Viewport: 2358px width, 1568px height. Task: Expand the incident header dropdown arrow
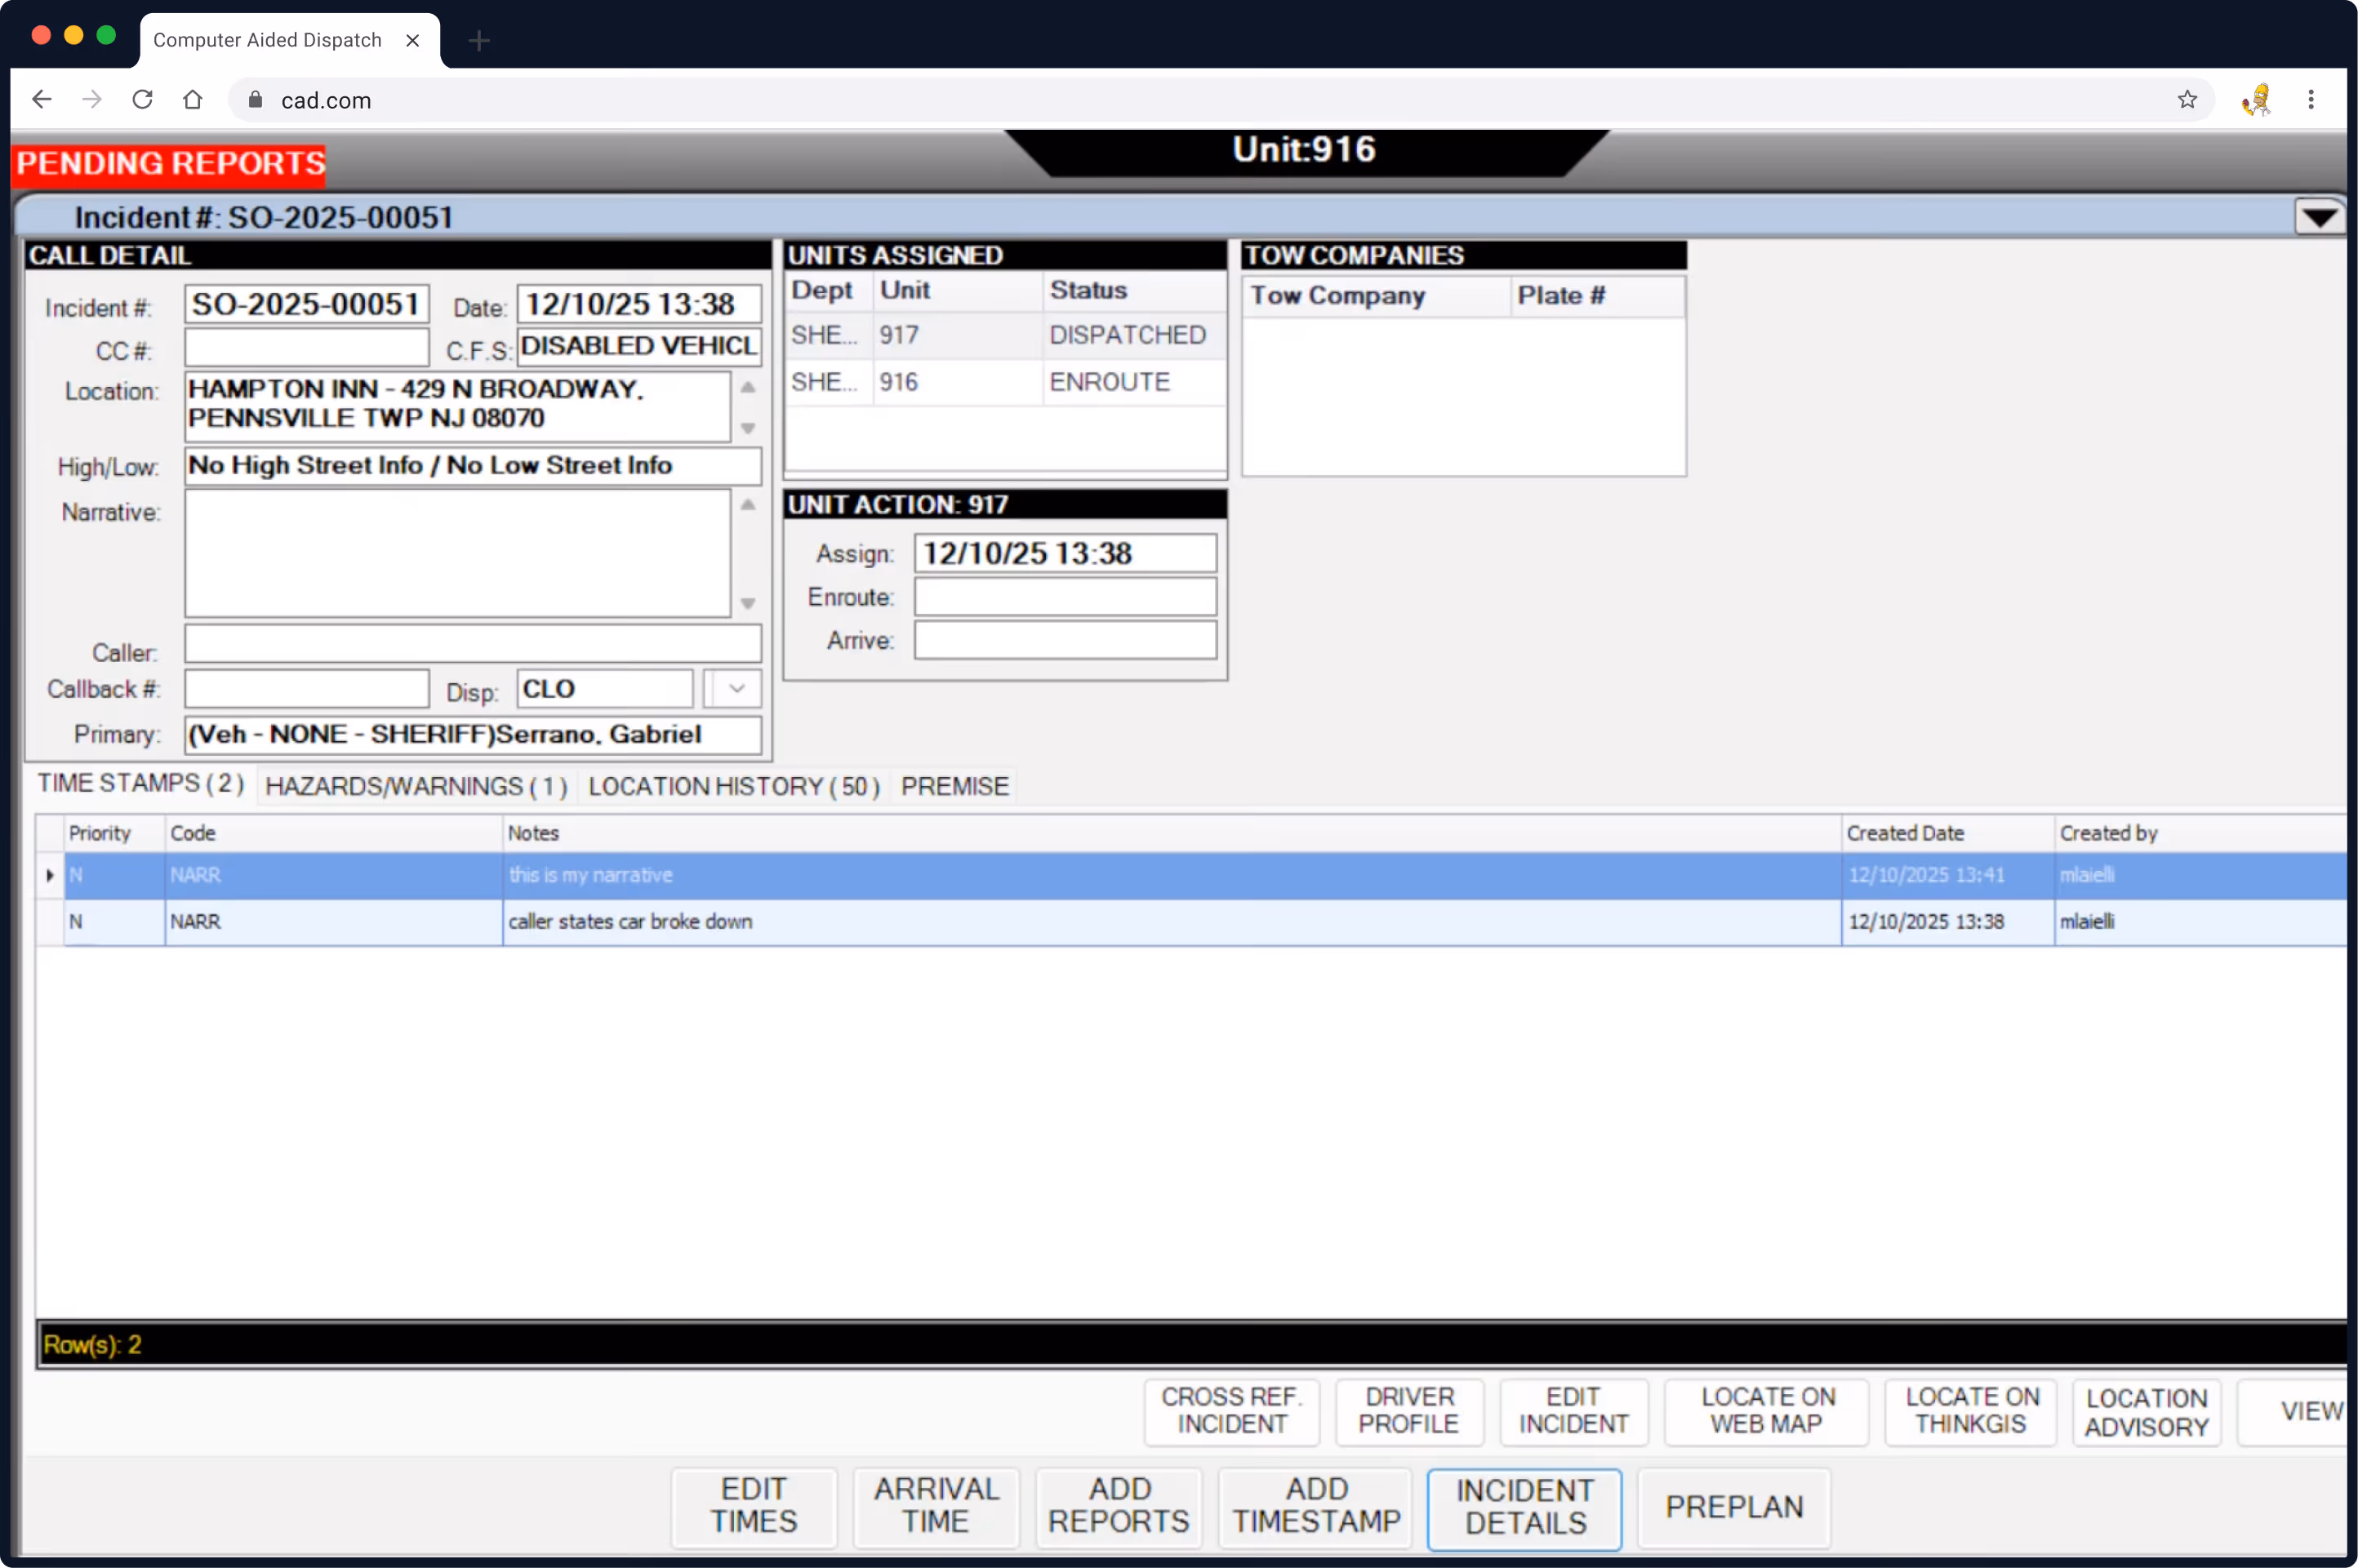click(x=2318, y=216)
